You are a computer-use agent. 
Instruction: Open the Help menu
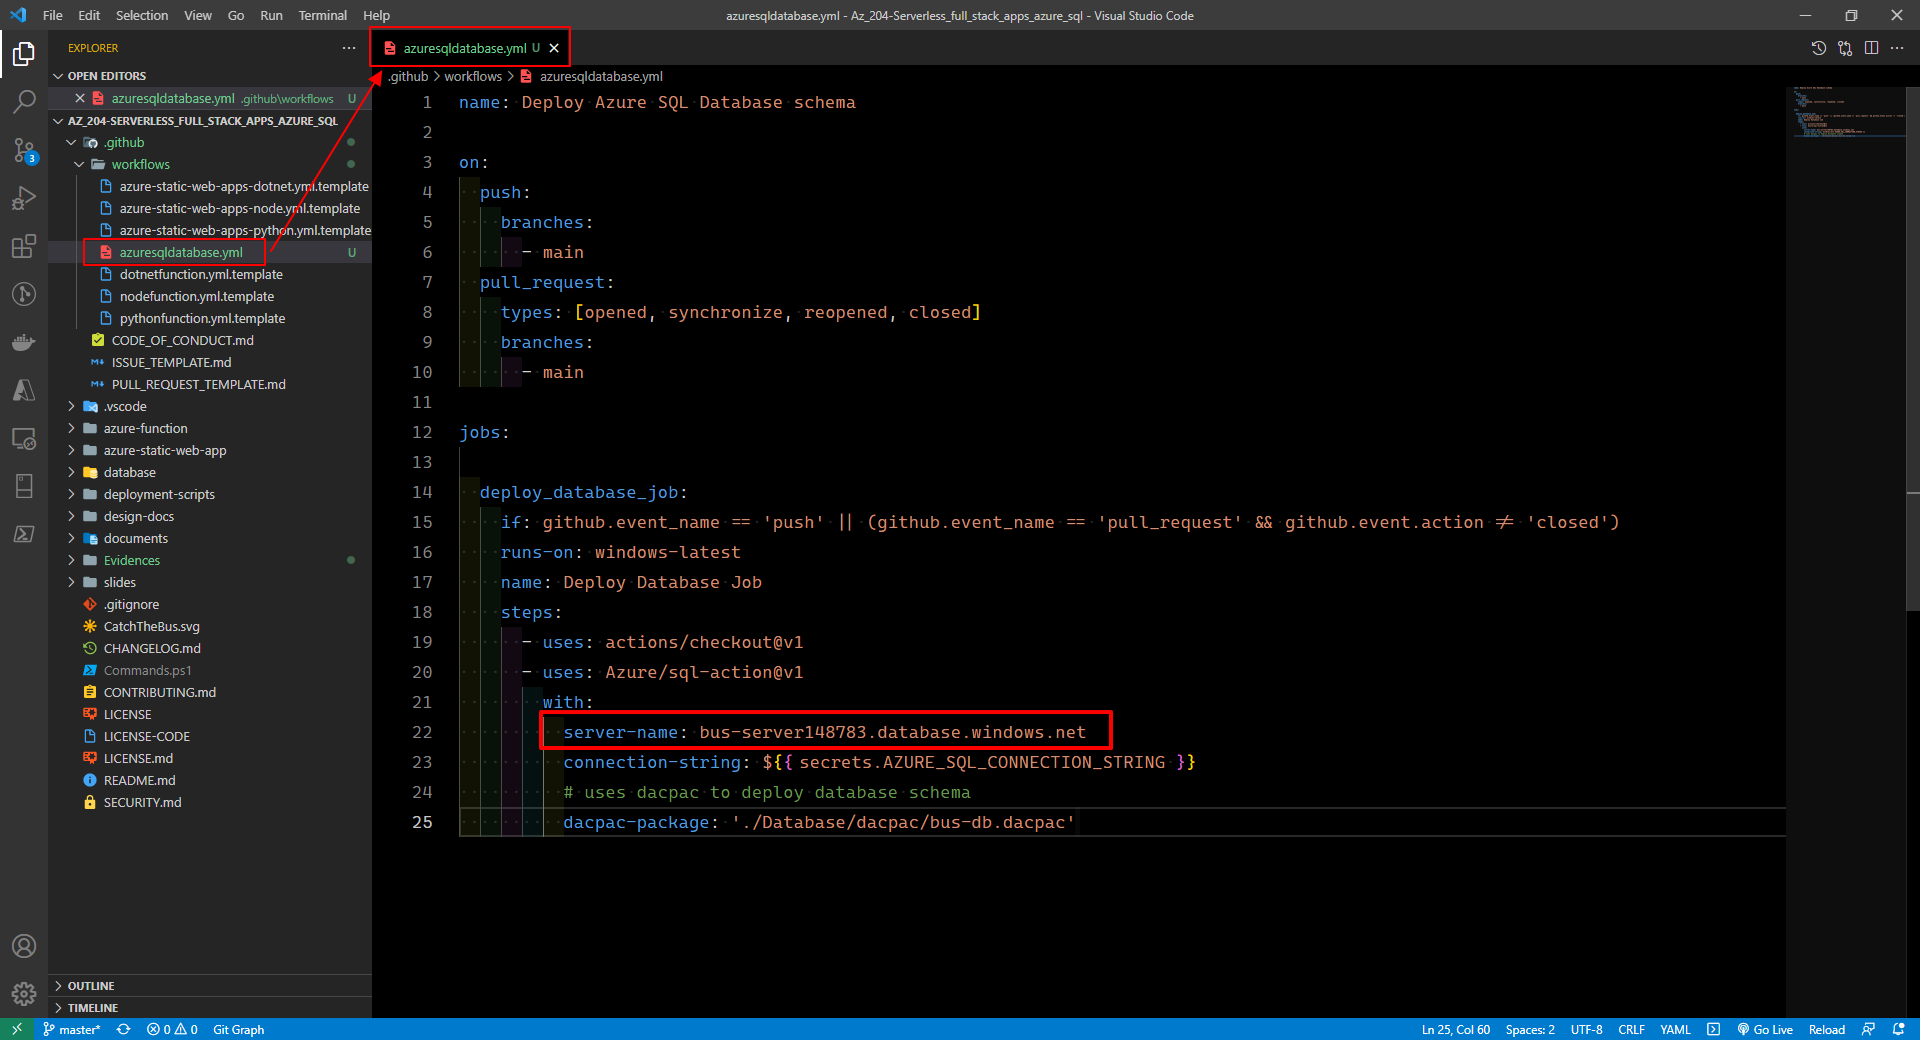(376, 15)
